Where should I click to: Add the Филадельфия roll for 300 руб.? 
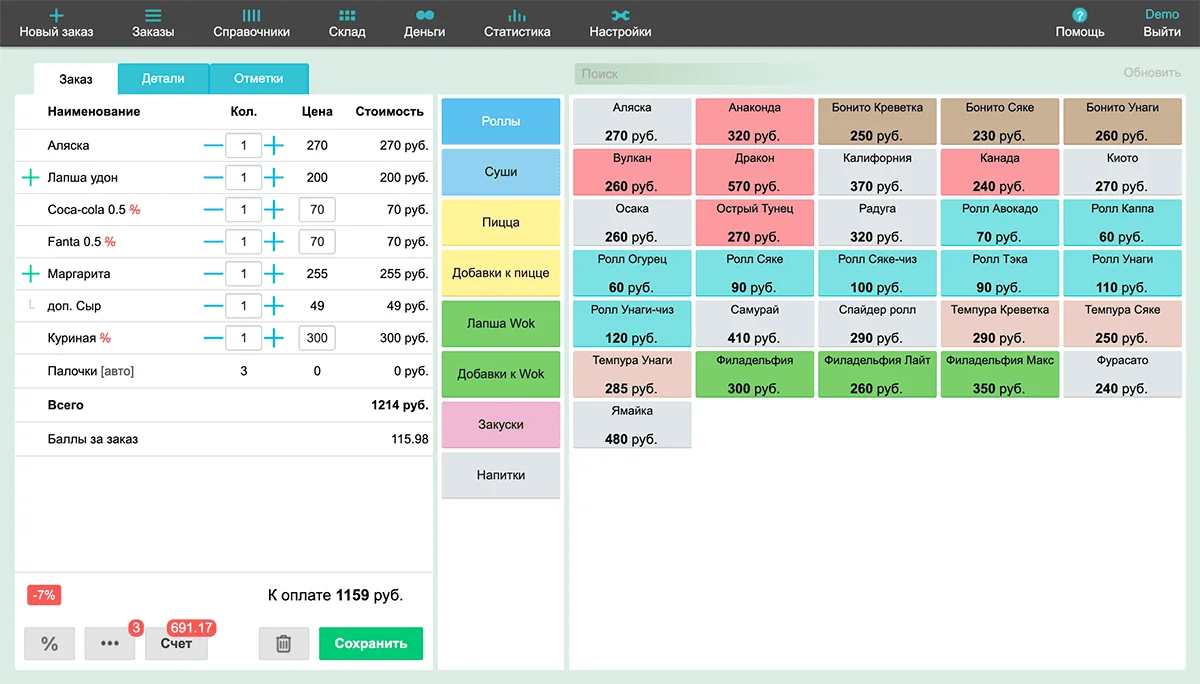[755, 374]
